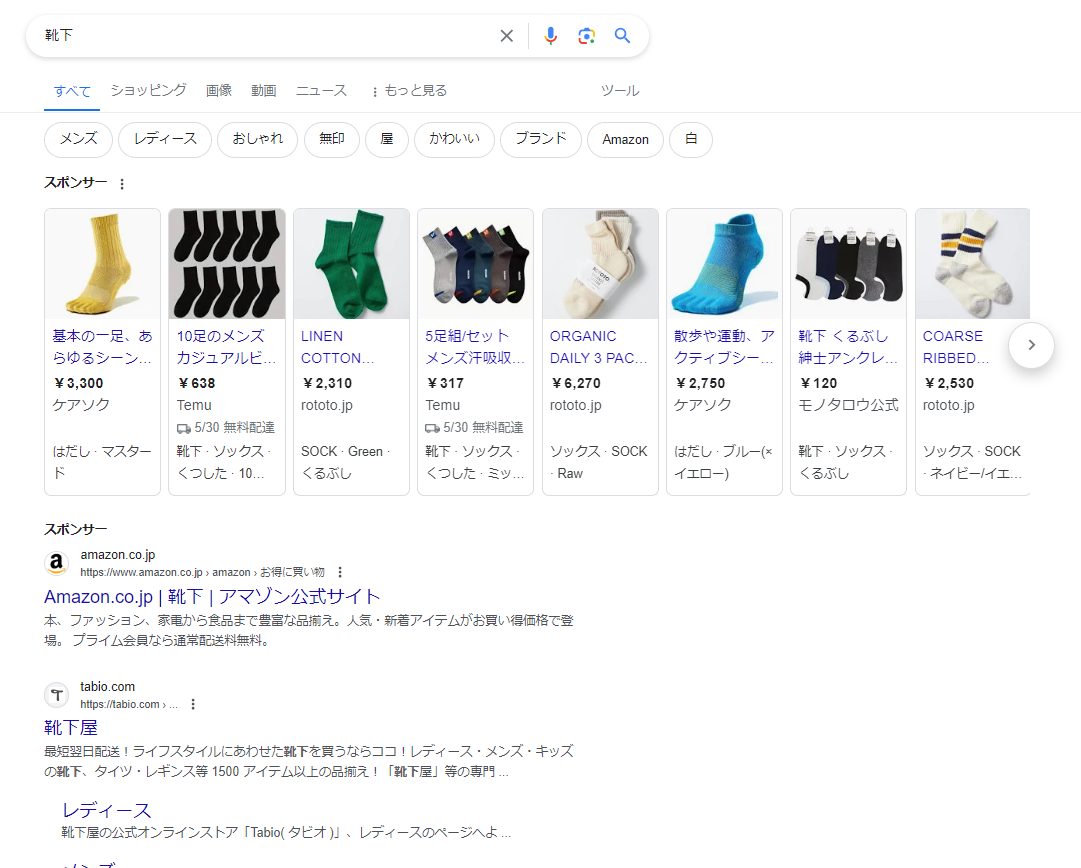
Task: Switch to the 画像 tab
Action: (219, 90)
